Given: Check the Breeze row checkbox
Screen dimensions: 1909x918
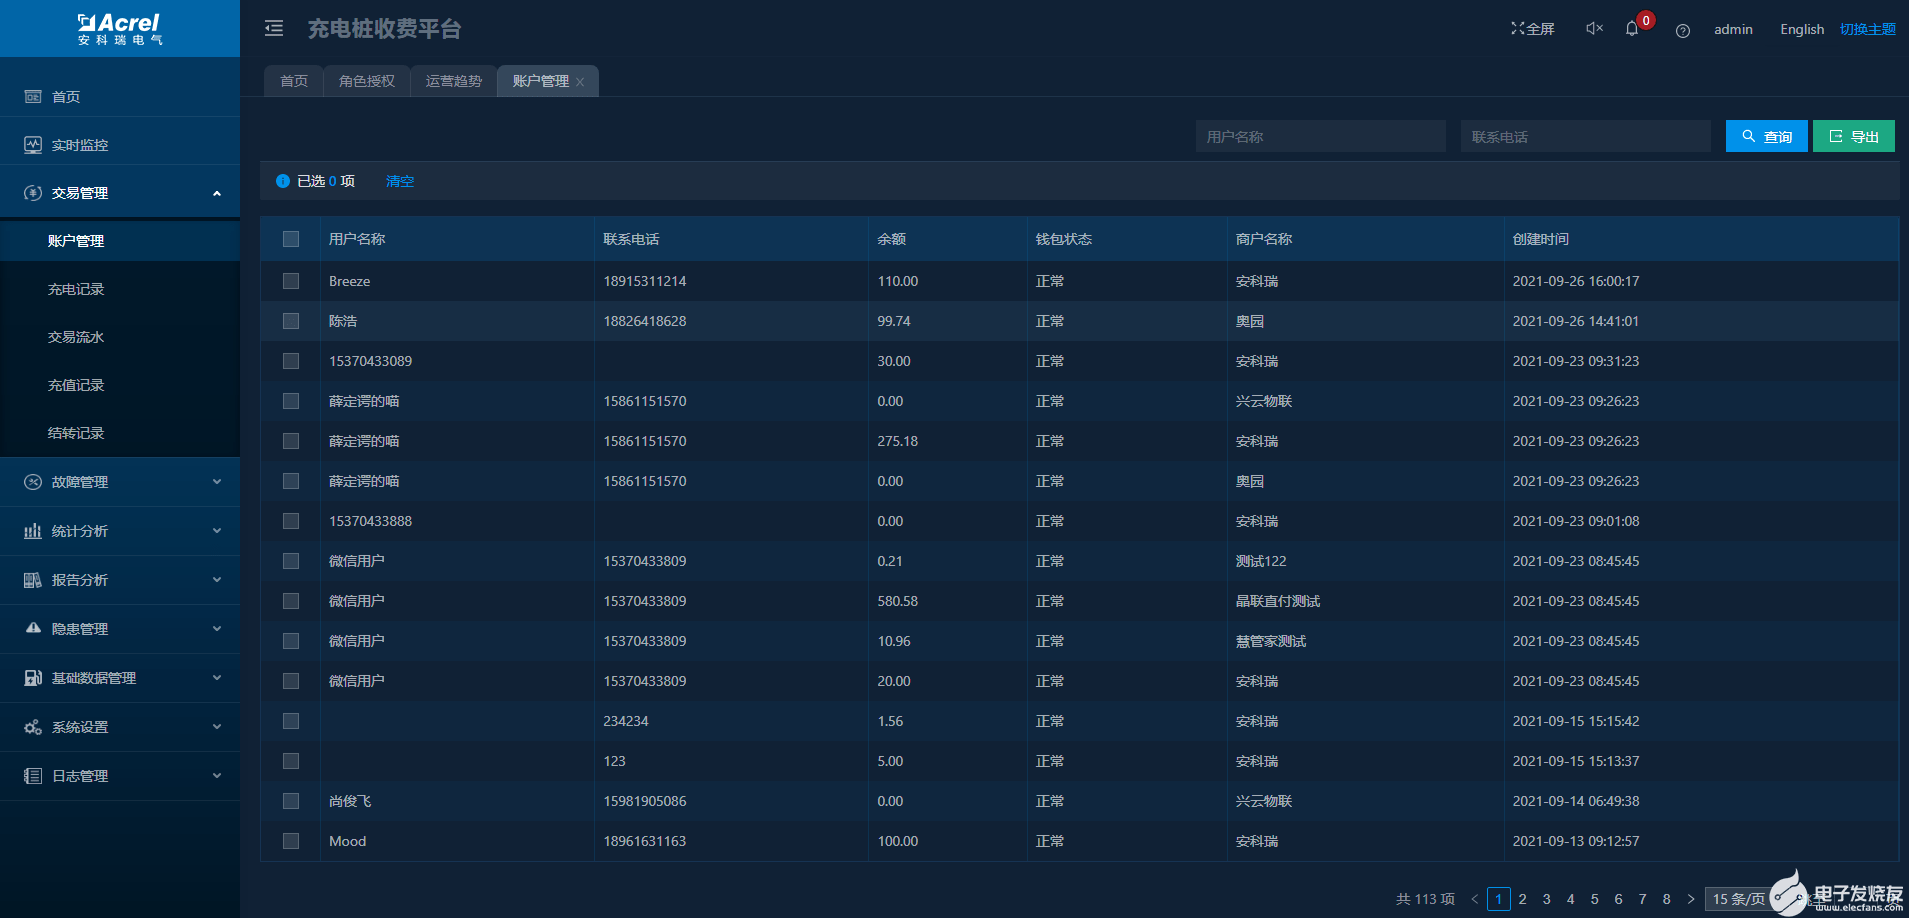Looking at the screenshot, I should [291, 281].
